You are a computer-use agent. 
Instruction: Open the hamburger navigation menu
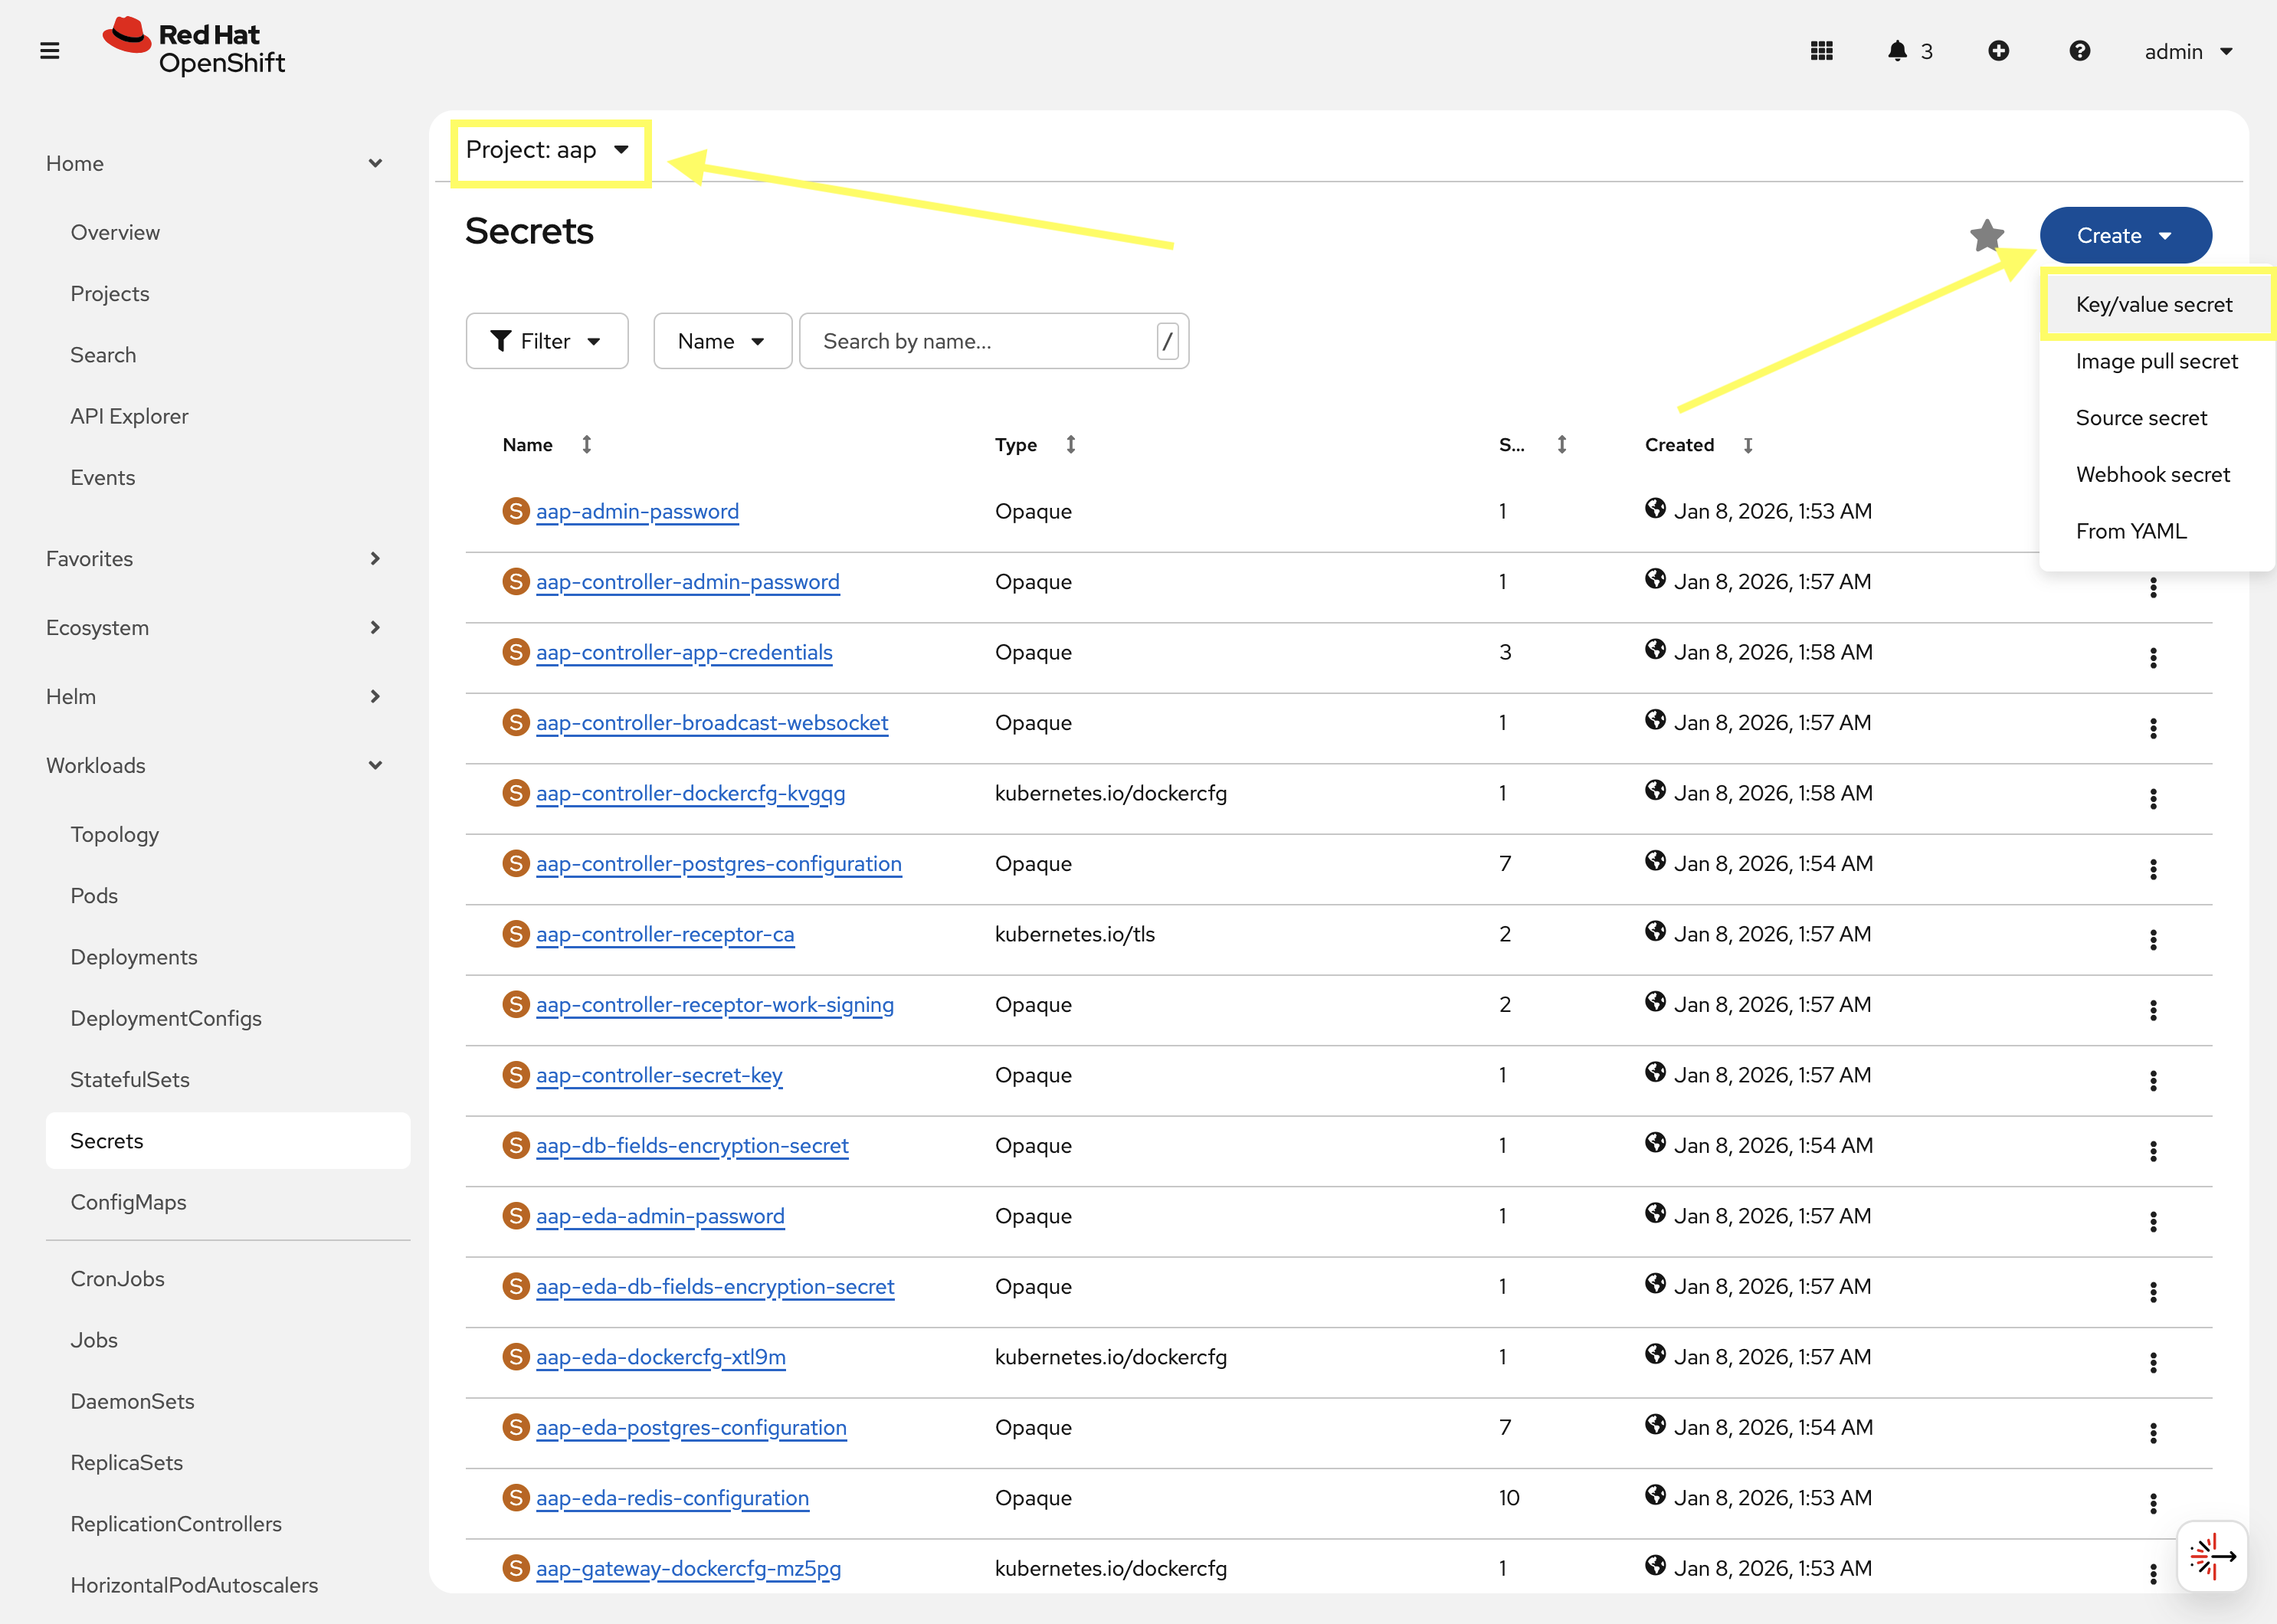[49, 50]
